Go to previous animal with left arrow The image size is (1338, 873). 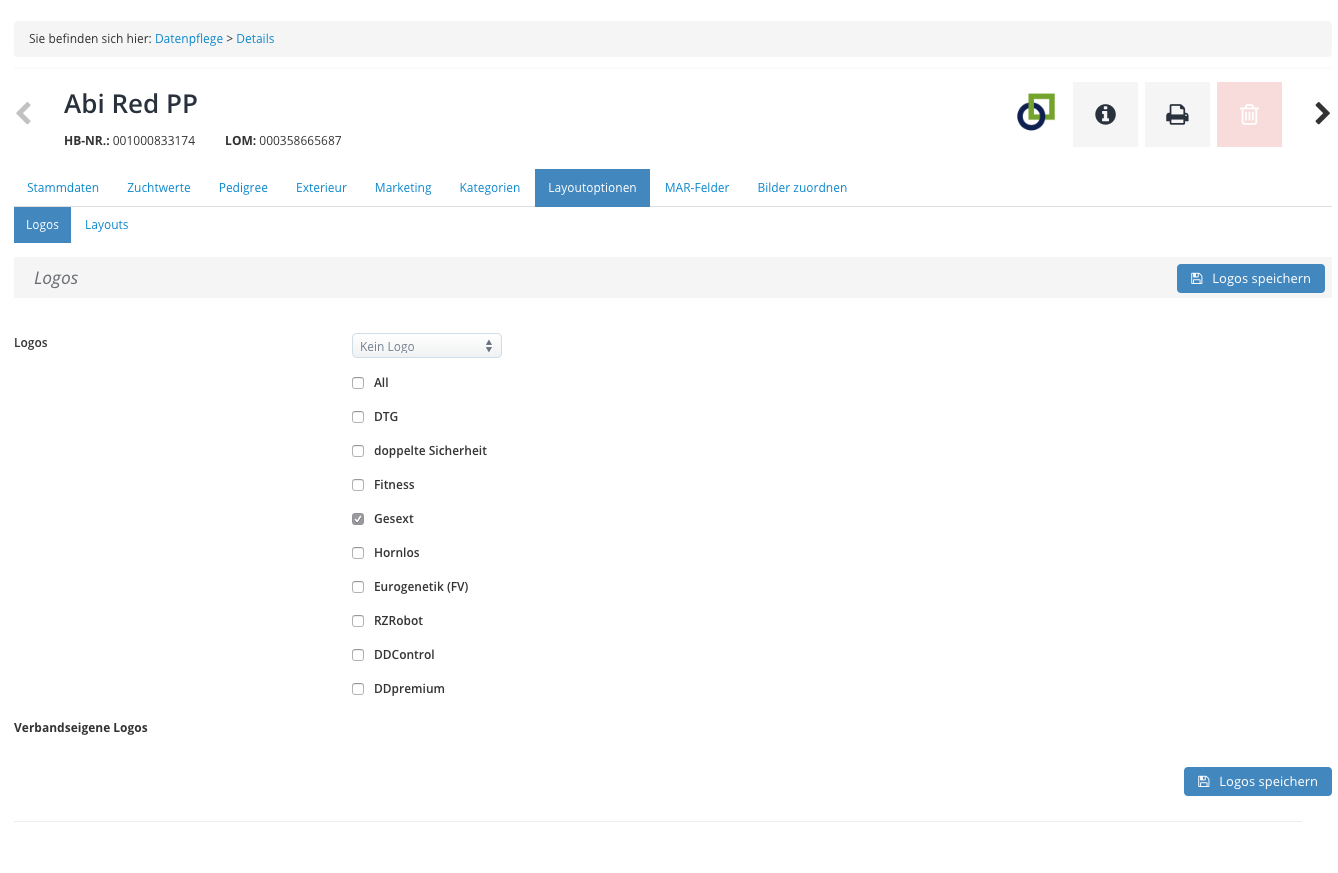tap(24, 113)
